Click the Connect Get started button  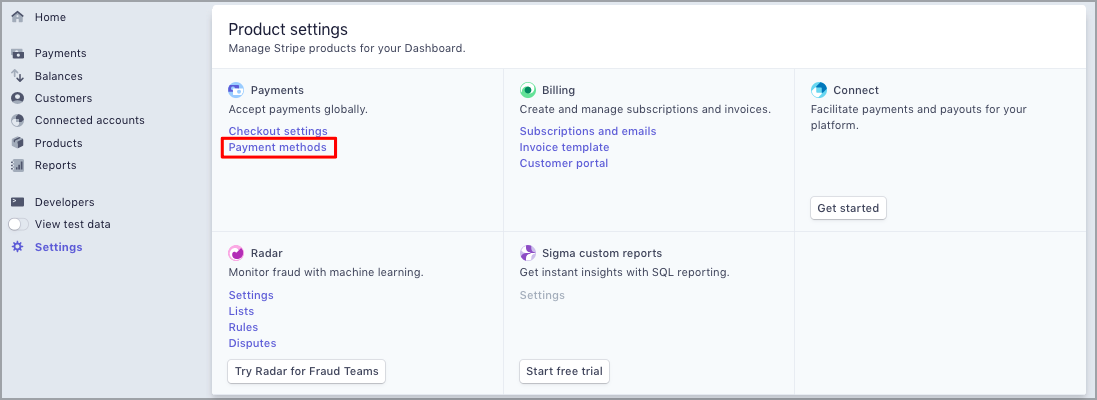pyautogui.click(x=848, y=208)
